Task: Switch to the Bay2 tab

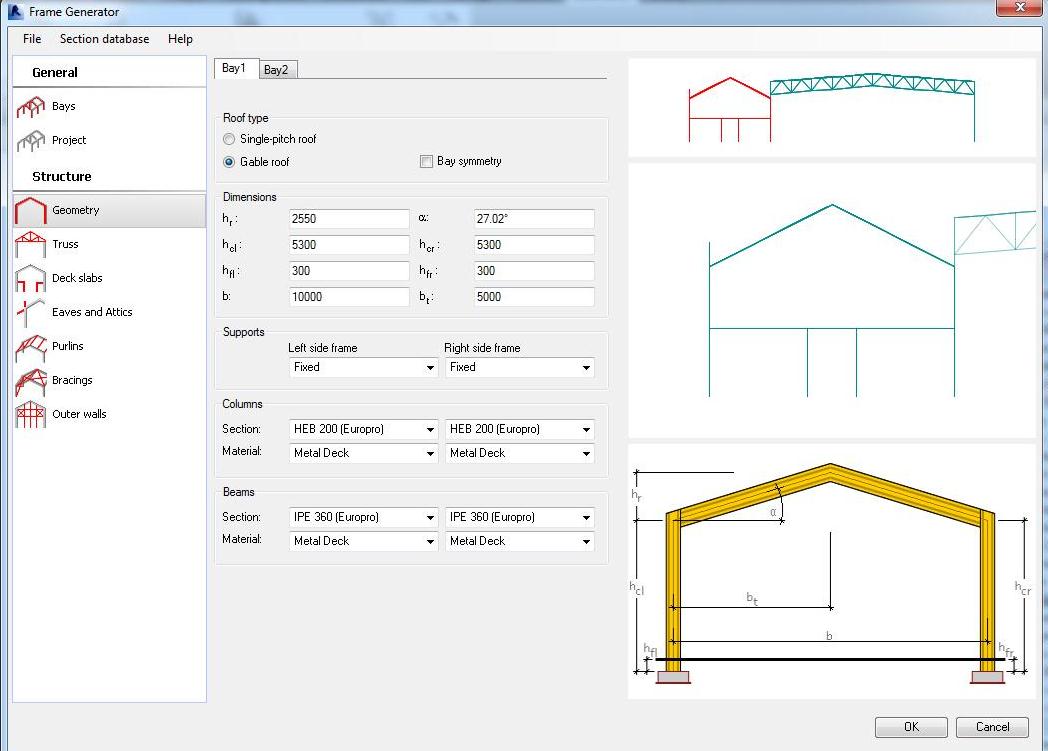Action: click(276, 70)
